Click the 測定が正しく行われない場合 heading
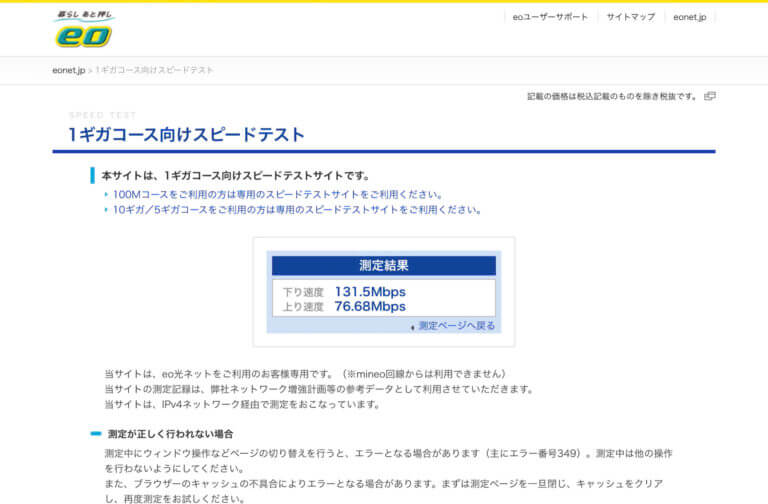The image size is (768, 504). click(170, 434)
